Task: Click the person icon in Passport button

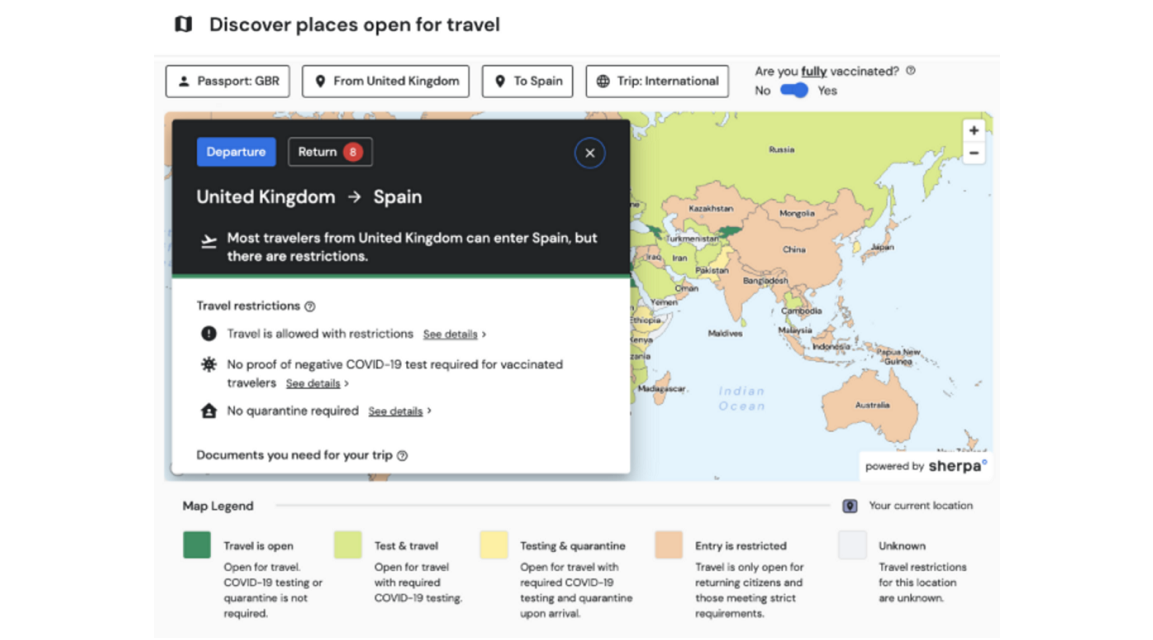Action: pyautogui.click(x=184, y=81)
